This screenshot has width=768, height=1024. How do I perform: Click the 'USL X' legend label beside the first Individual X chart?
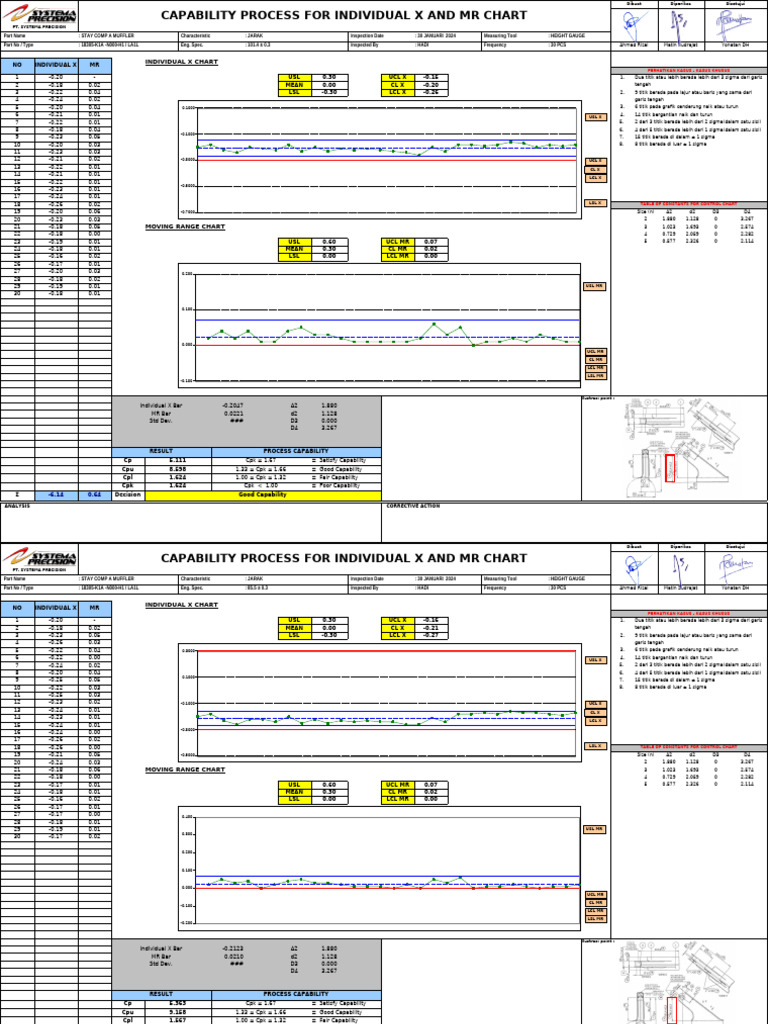[596, 118]
